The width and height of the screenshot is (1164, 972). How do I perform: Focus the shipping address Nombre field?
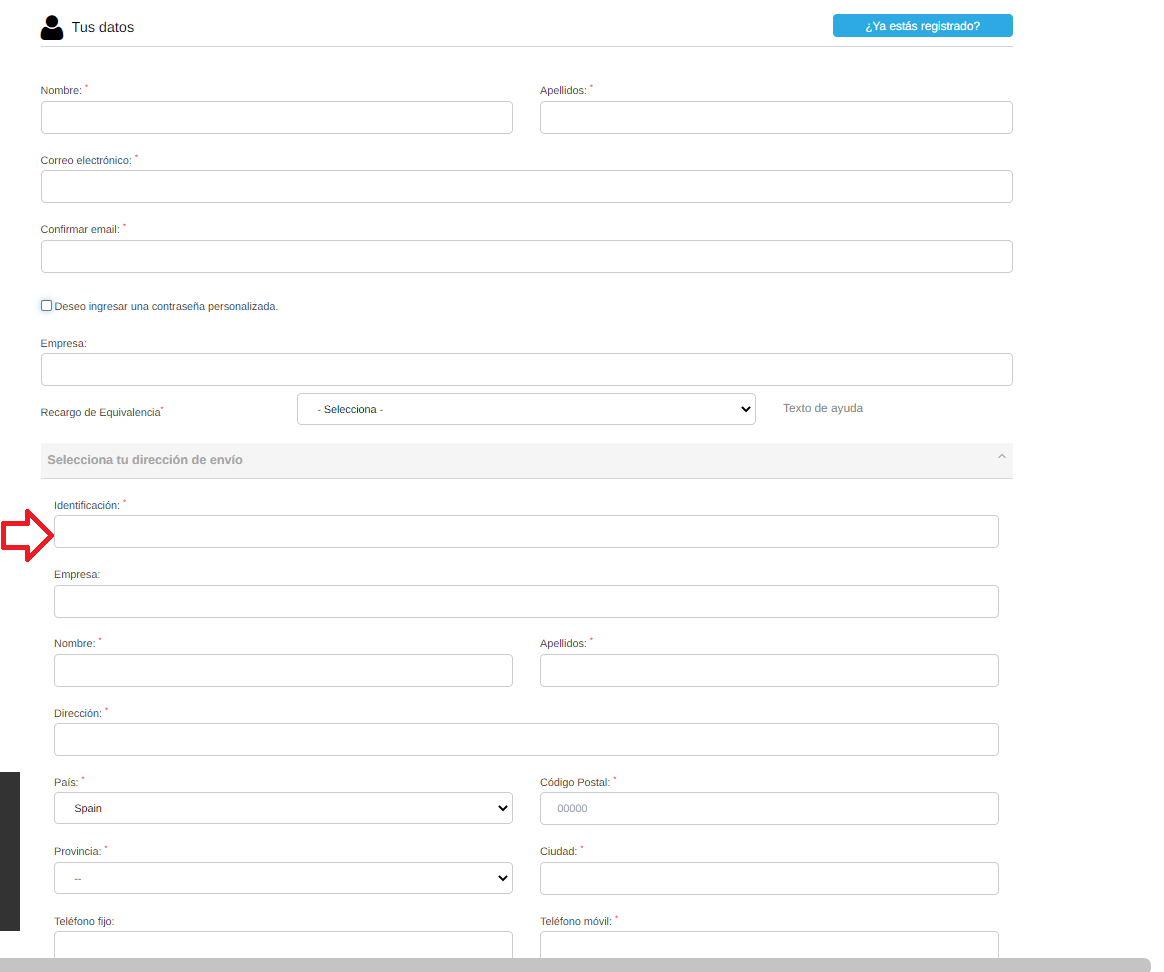point(283,671)
